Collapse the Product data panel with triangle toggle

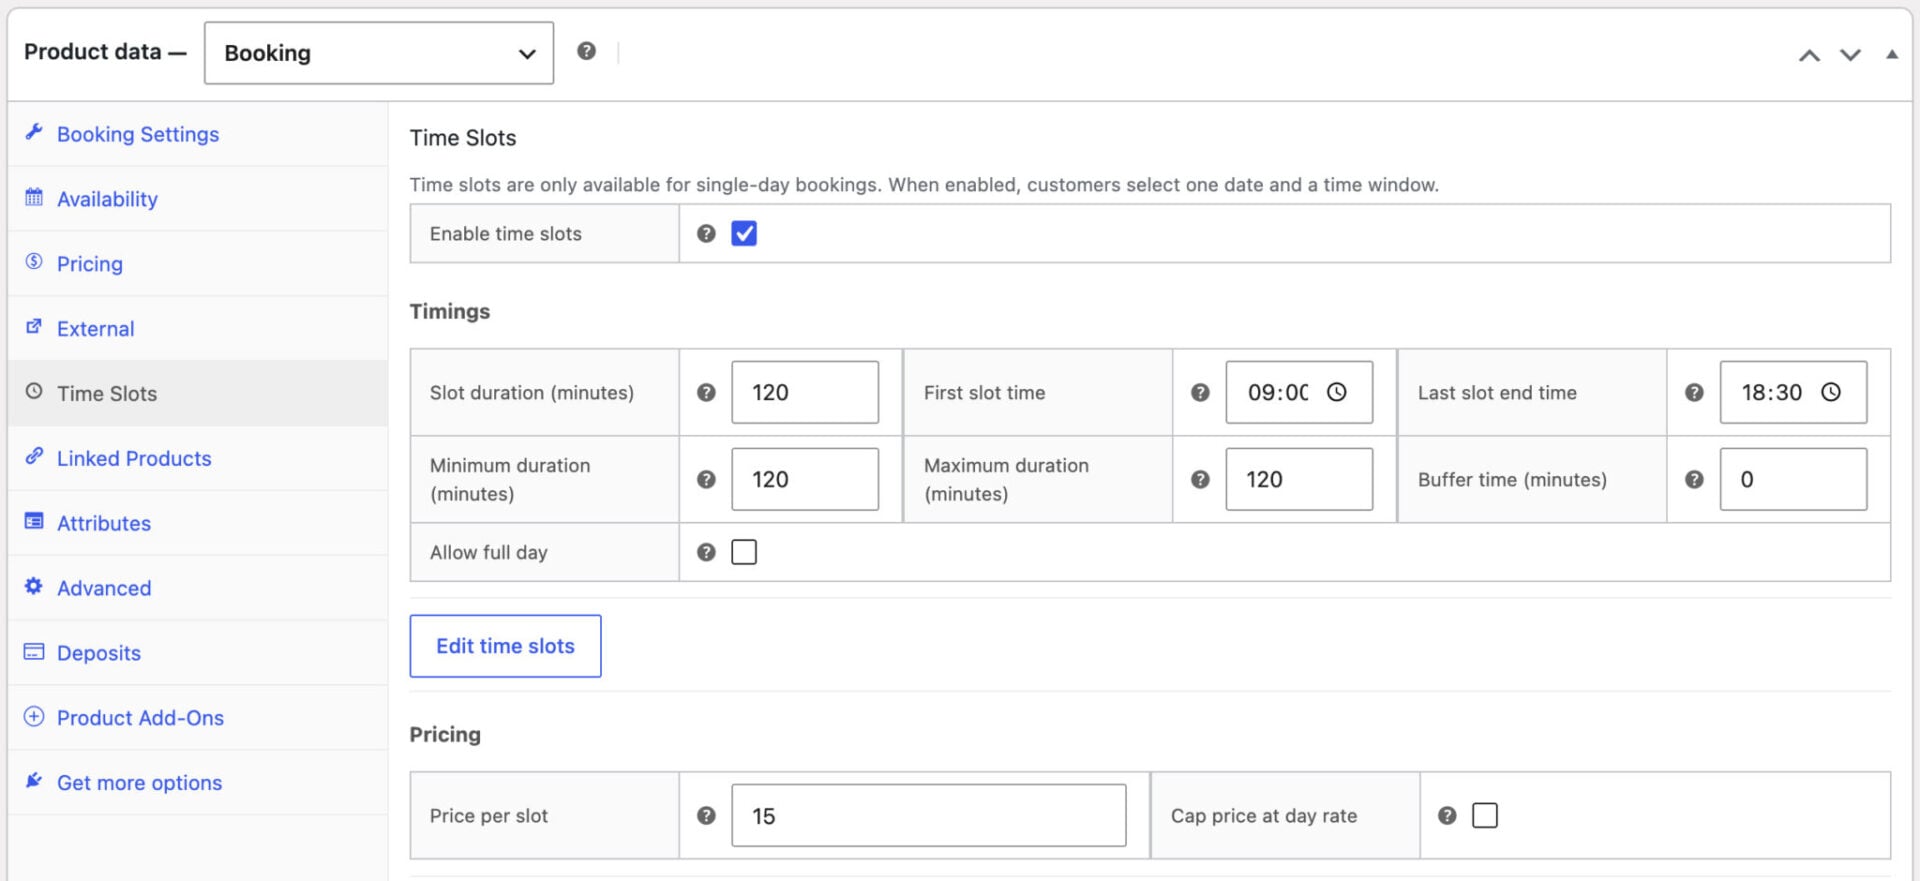point(1892,54)
